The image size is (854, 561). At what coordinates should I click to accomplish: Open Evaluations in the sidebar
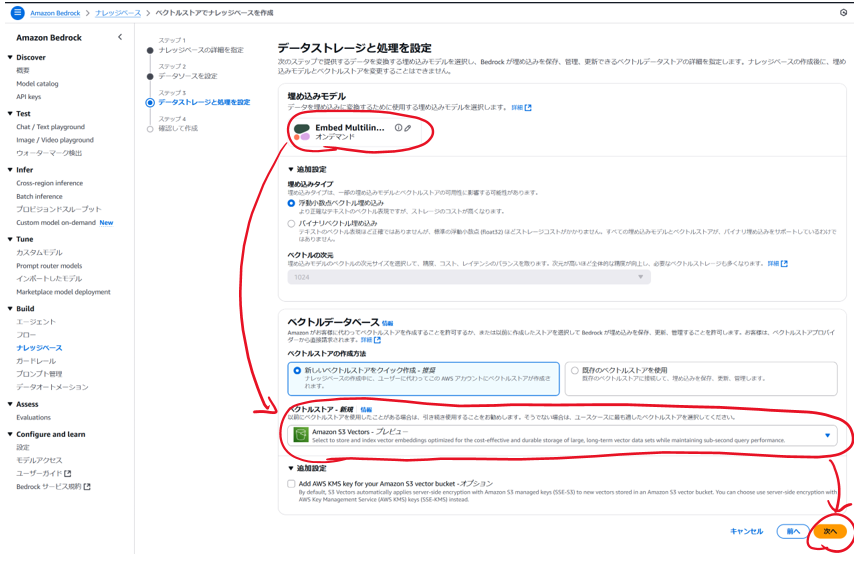click(x=33, y=417)
